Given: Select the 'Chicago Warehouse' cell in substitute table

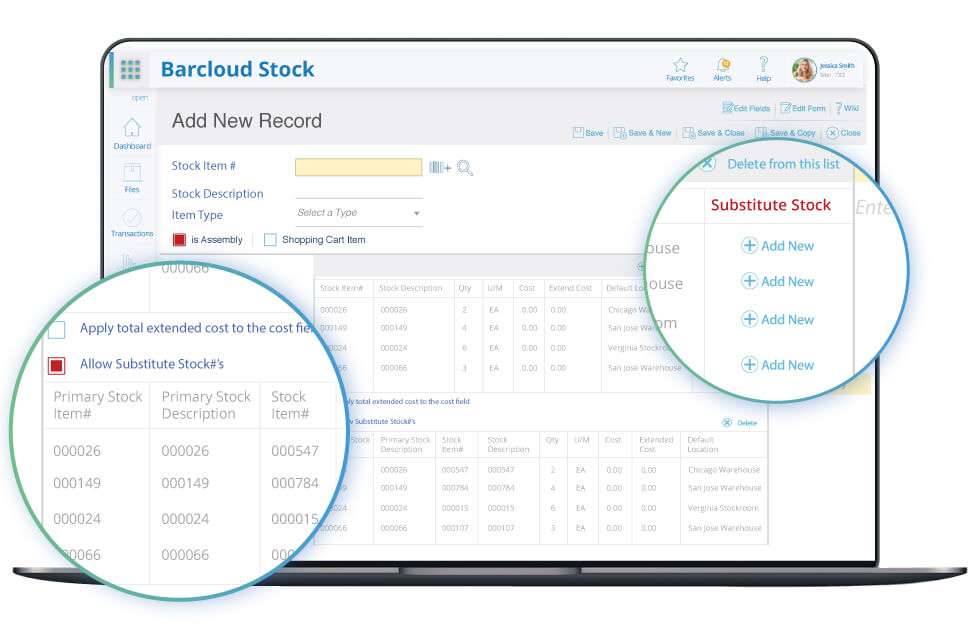Looking at the screenshot, I should [x=724, y=470].
